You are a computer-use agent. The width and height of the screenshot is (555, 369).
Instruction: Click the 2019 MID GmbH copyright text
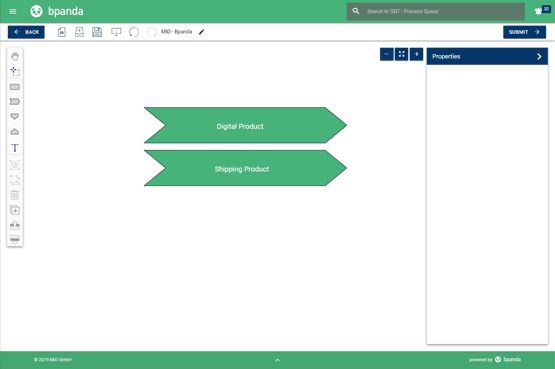(x=53, y=360)
